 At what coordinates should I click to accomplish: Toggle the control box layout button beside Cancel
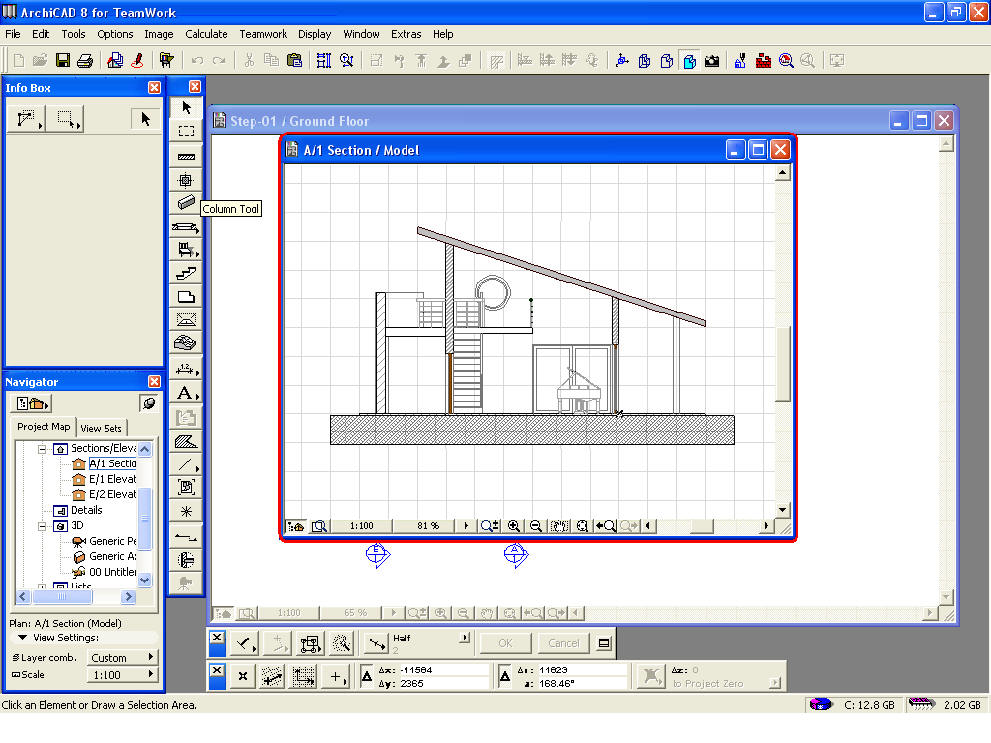604,643
